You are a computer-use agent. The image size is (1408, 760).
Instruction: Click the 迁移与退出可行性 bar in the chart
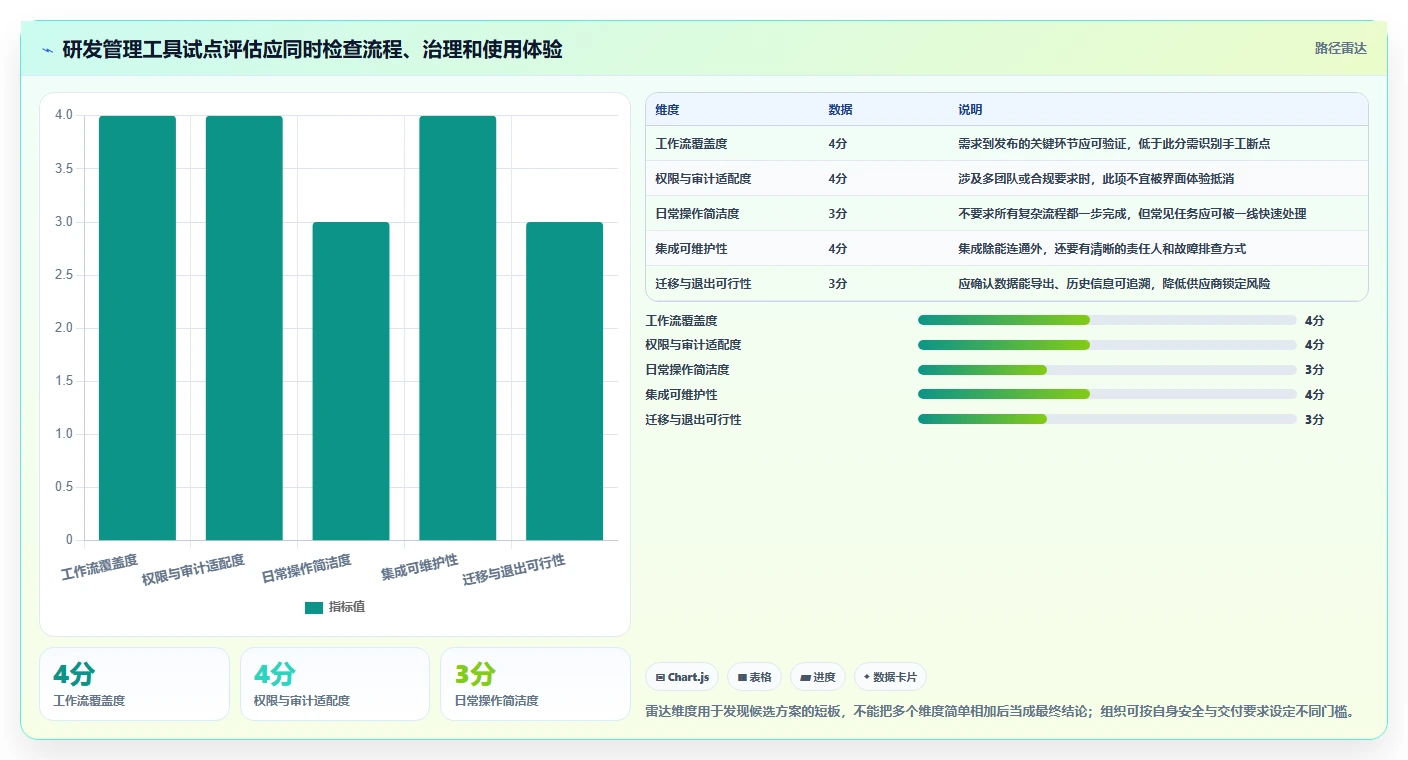564,381
